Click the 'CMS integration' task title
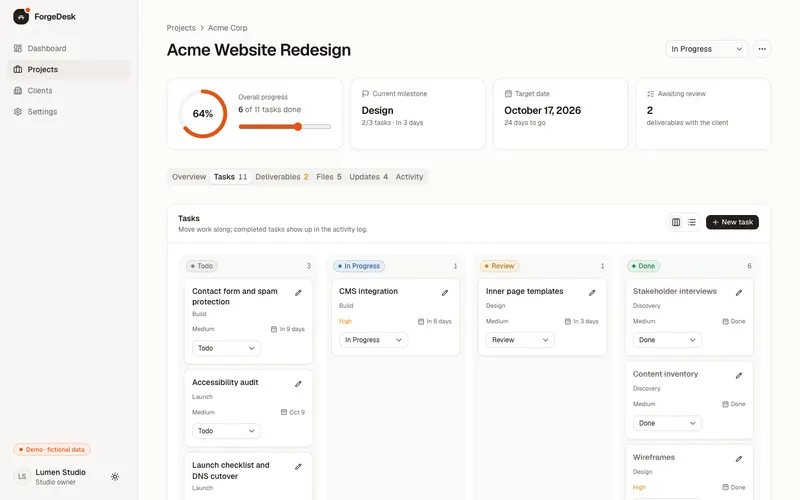This screenshot has width=800, height=500. pyautogui.click(x=368, y=291)
